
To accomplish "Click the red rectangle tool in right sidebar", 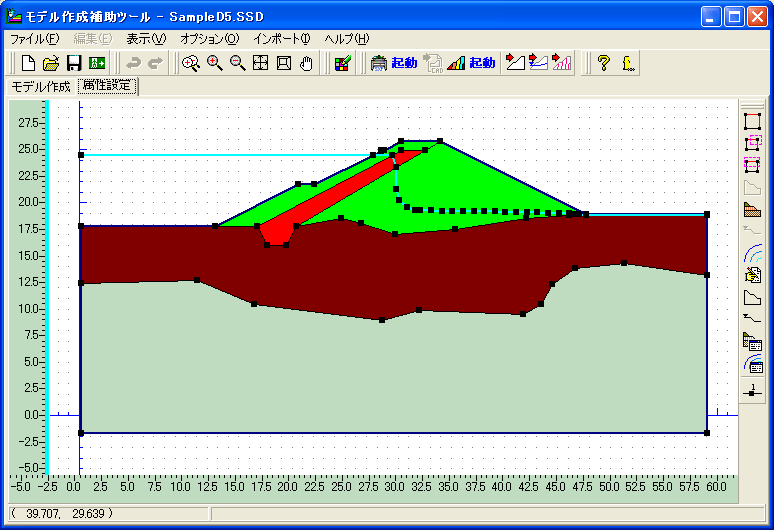I will (752, 121).
